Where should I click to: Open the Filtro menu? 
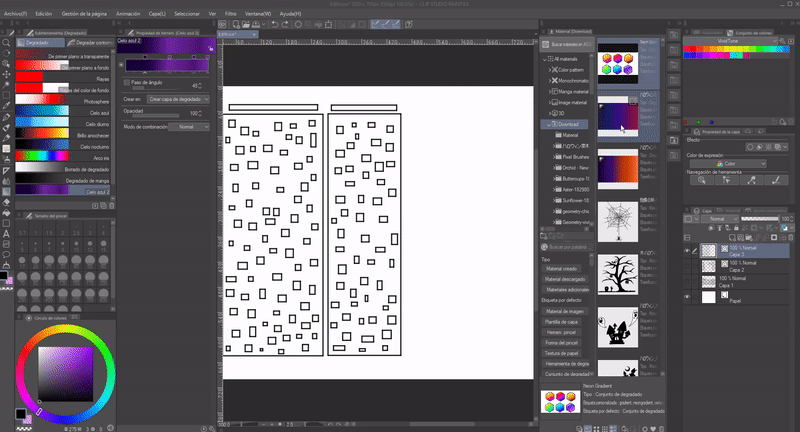[231, 16]
